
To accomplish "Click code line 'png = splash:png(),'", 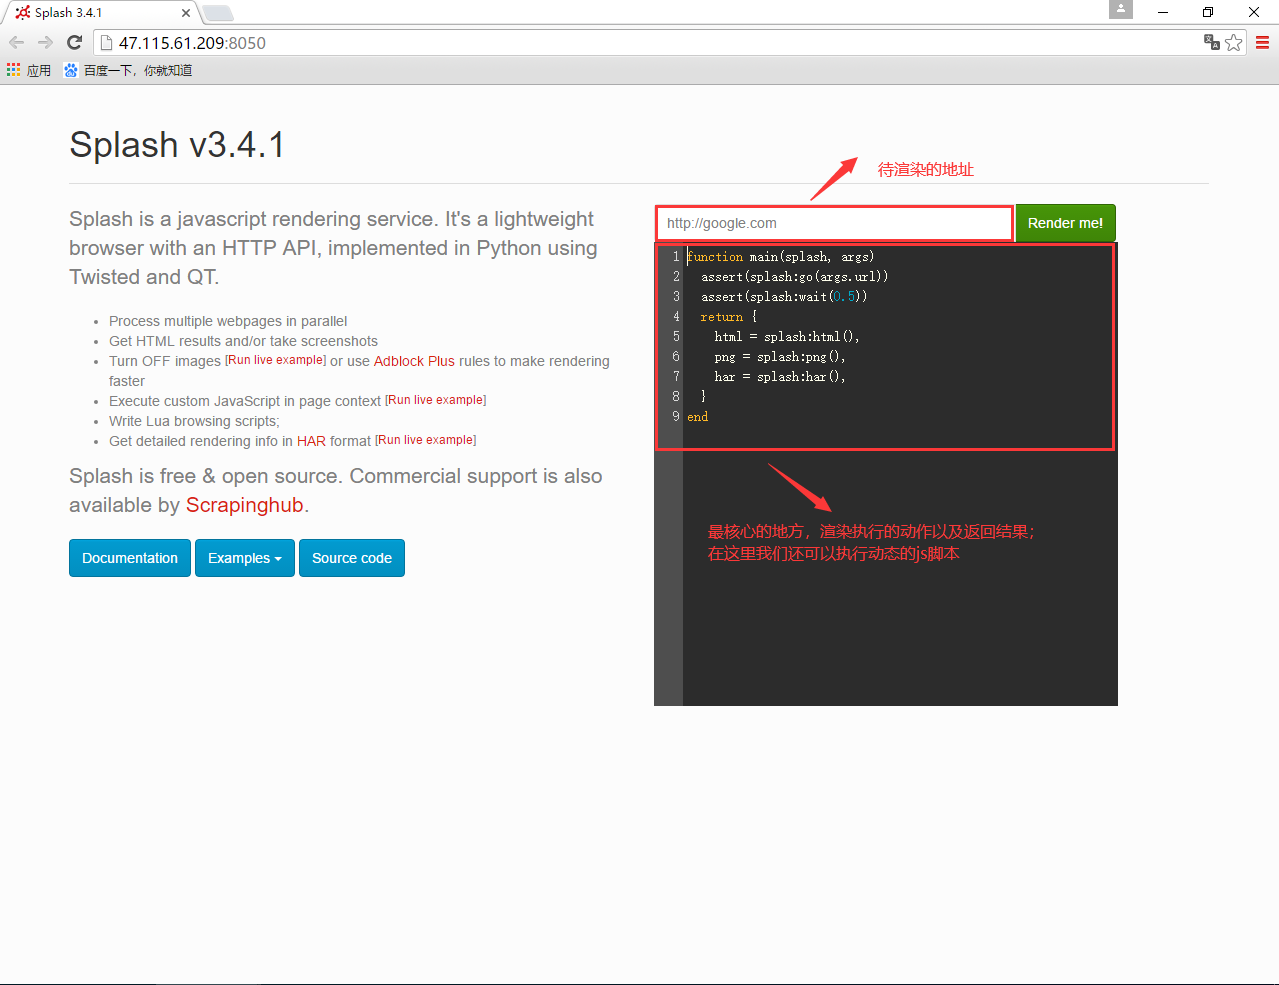I will pos(780,357).
